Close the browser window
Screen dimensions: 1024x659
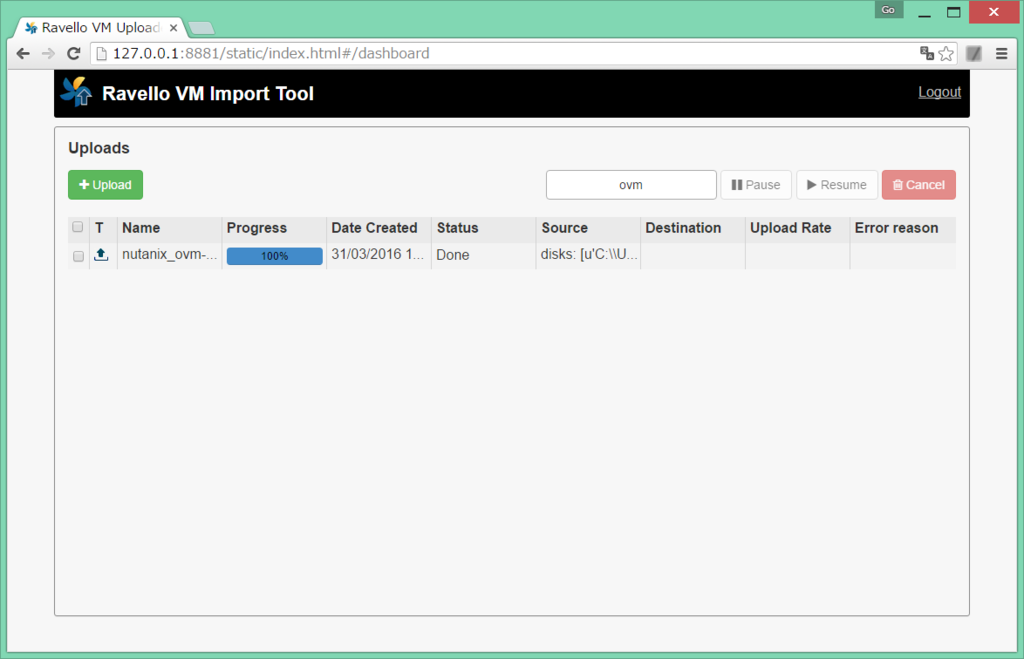993,12
